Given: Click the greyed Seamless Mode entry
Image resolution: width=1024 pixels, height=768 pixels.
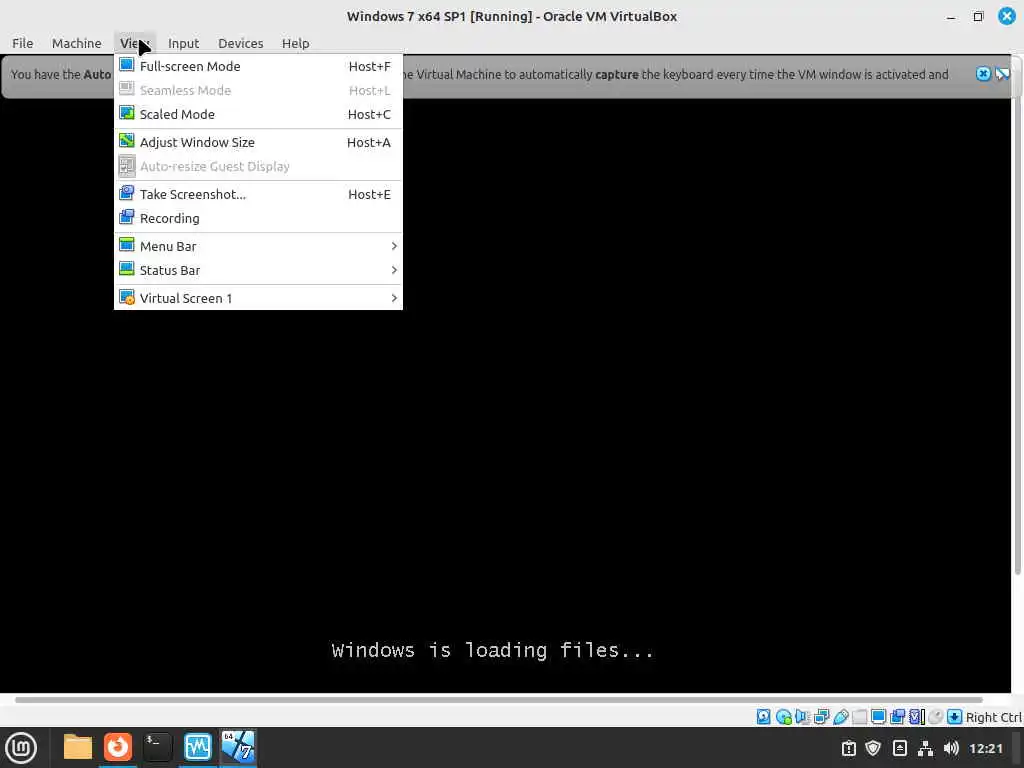Looking at the screenshot, I should (258, 90).
